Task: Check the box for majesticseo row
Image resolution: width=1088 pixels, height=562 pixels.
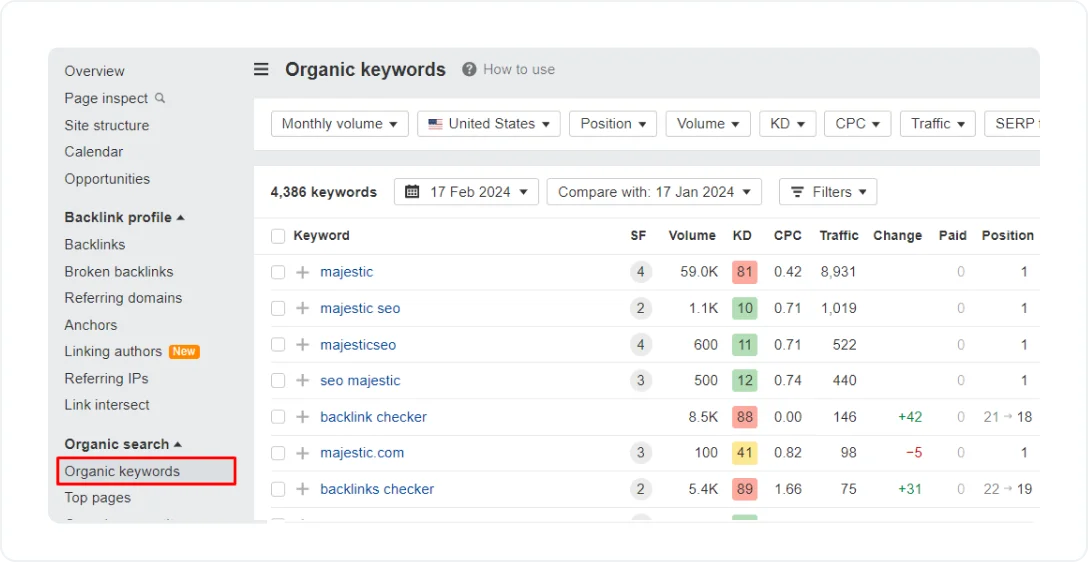Action: pos(278,345)
